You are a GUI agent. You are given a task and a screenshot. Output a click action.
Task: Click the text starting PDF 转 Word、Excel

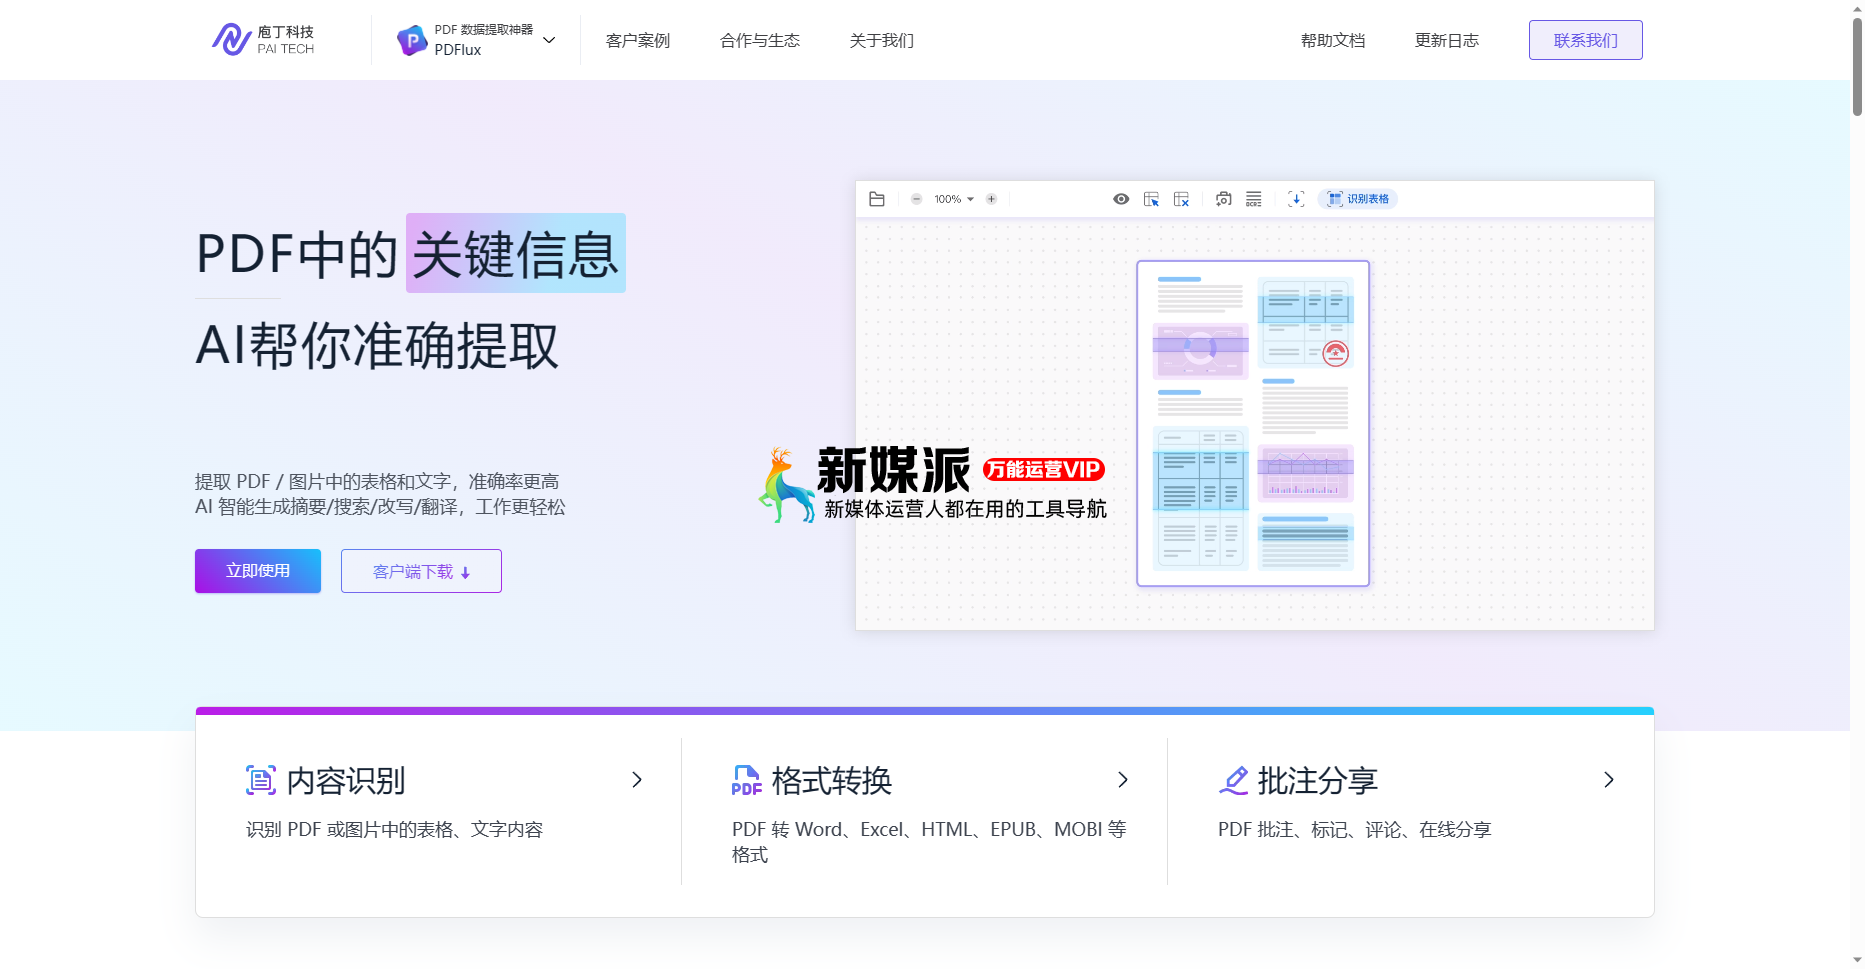point(929,842)
